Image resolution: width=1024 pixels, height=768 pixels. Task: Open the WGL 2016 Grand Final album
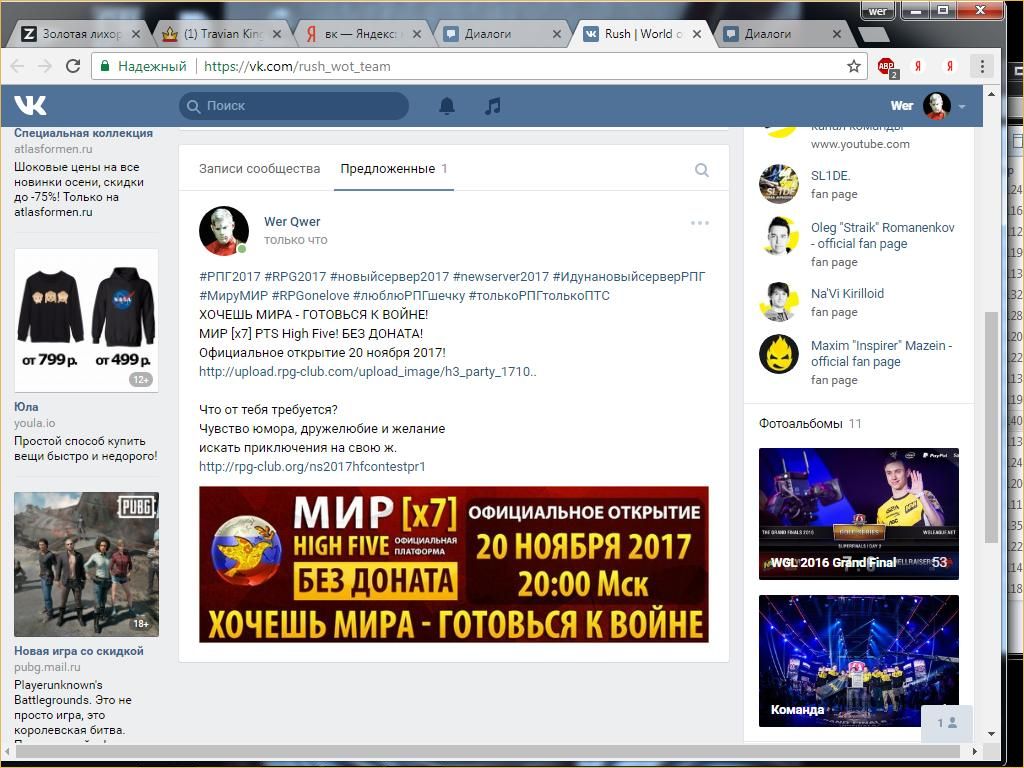858,514
